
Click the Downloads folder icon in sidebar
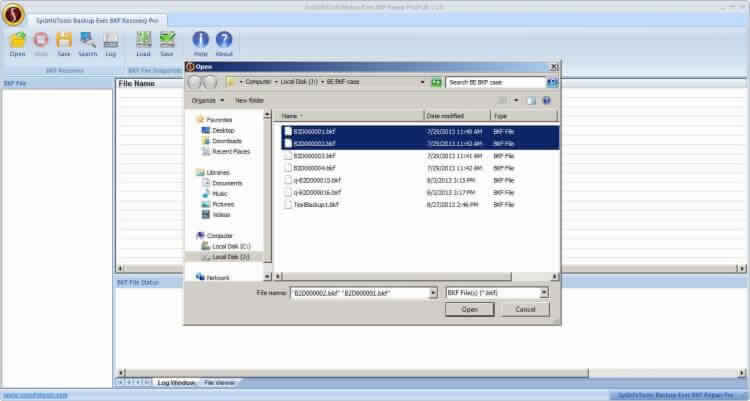click(206, 141)
